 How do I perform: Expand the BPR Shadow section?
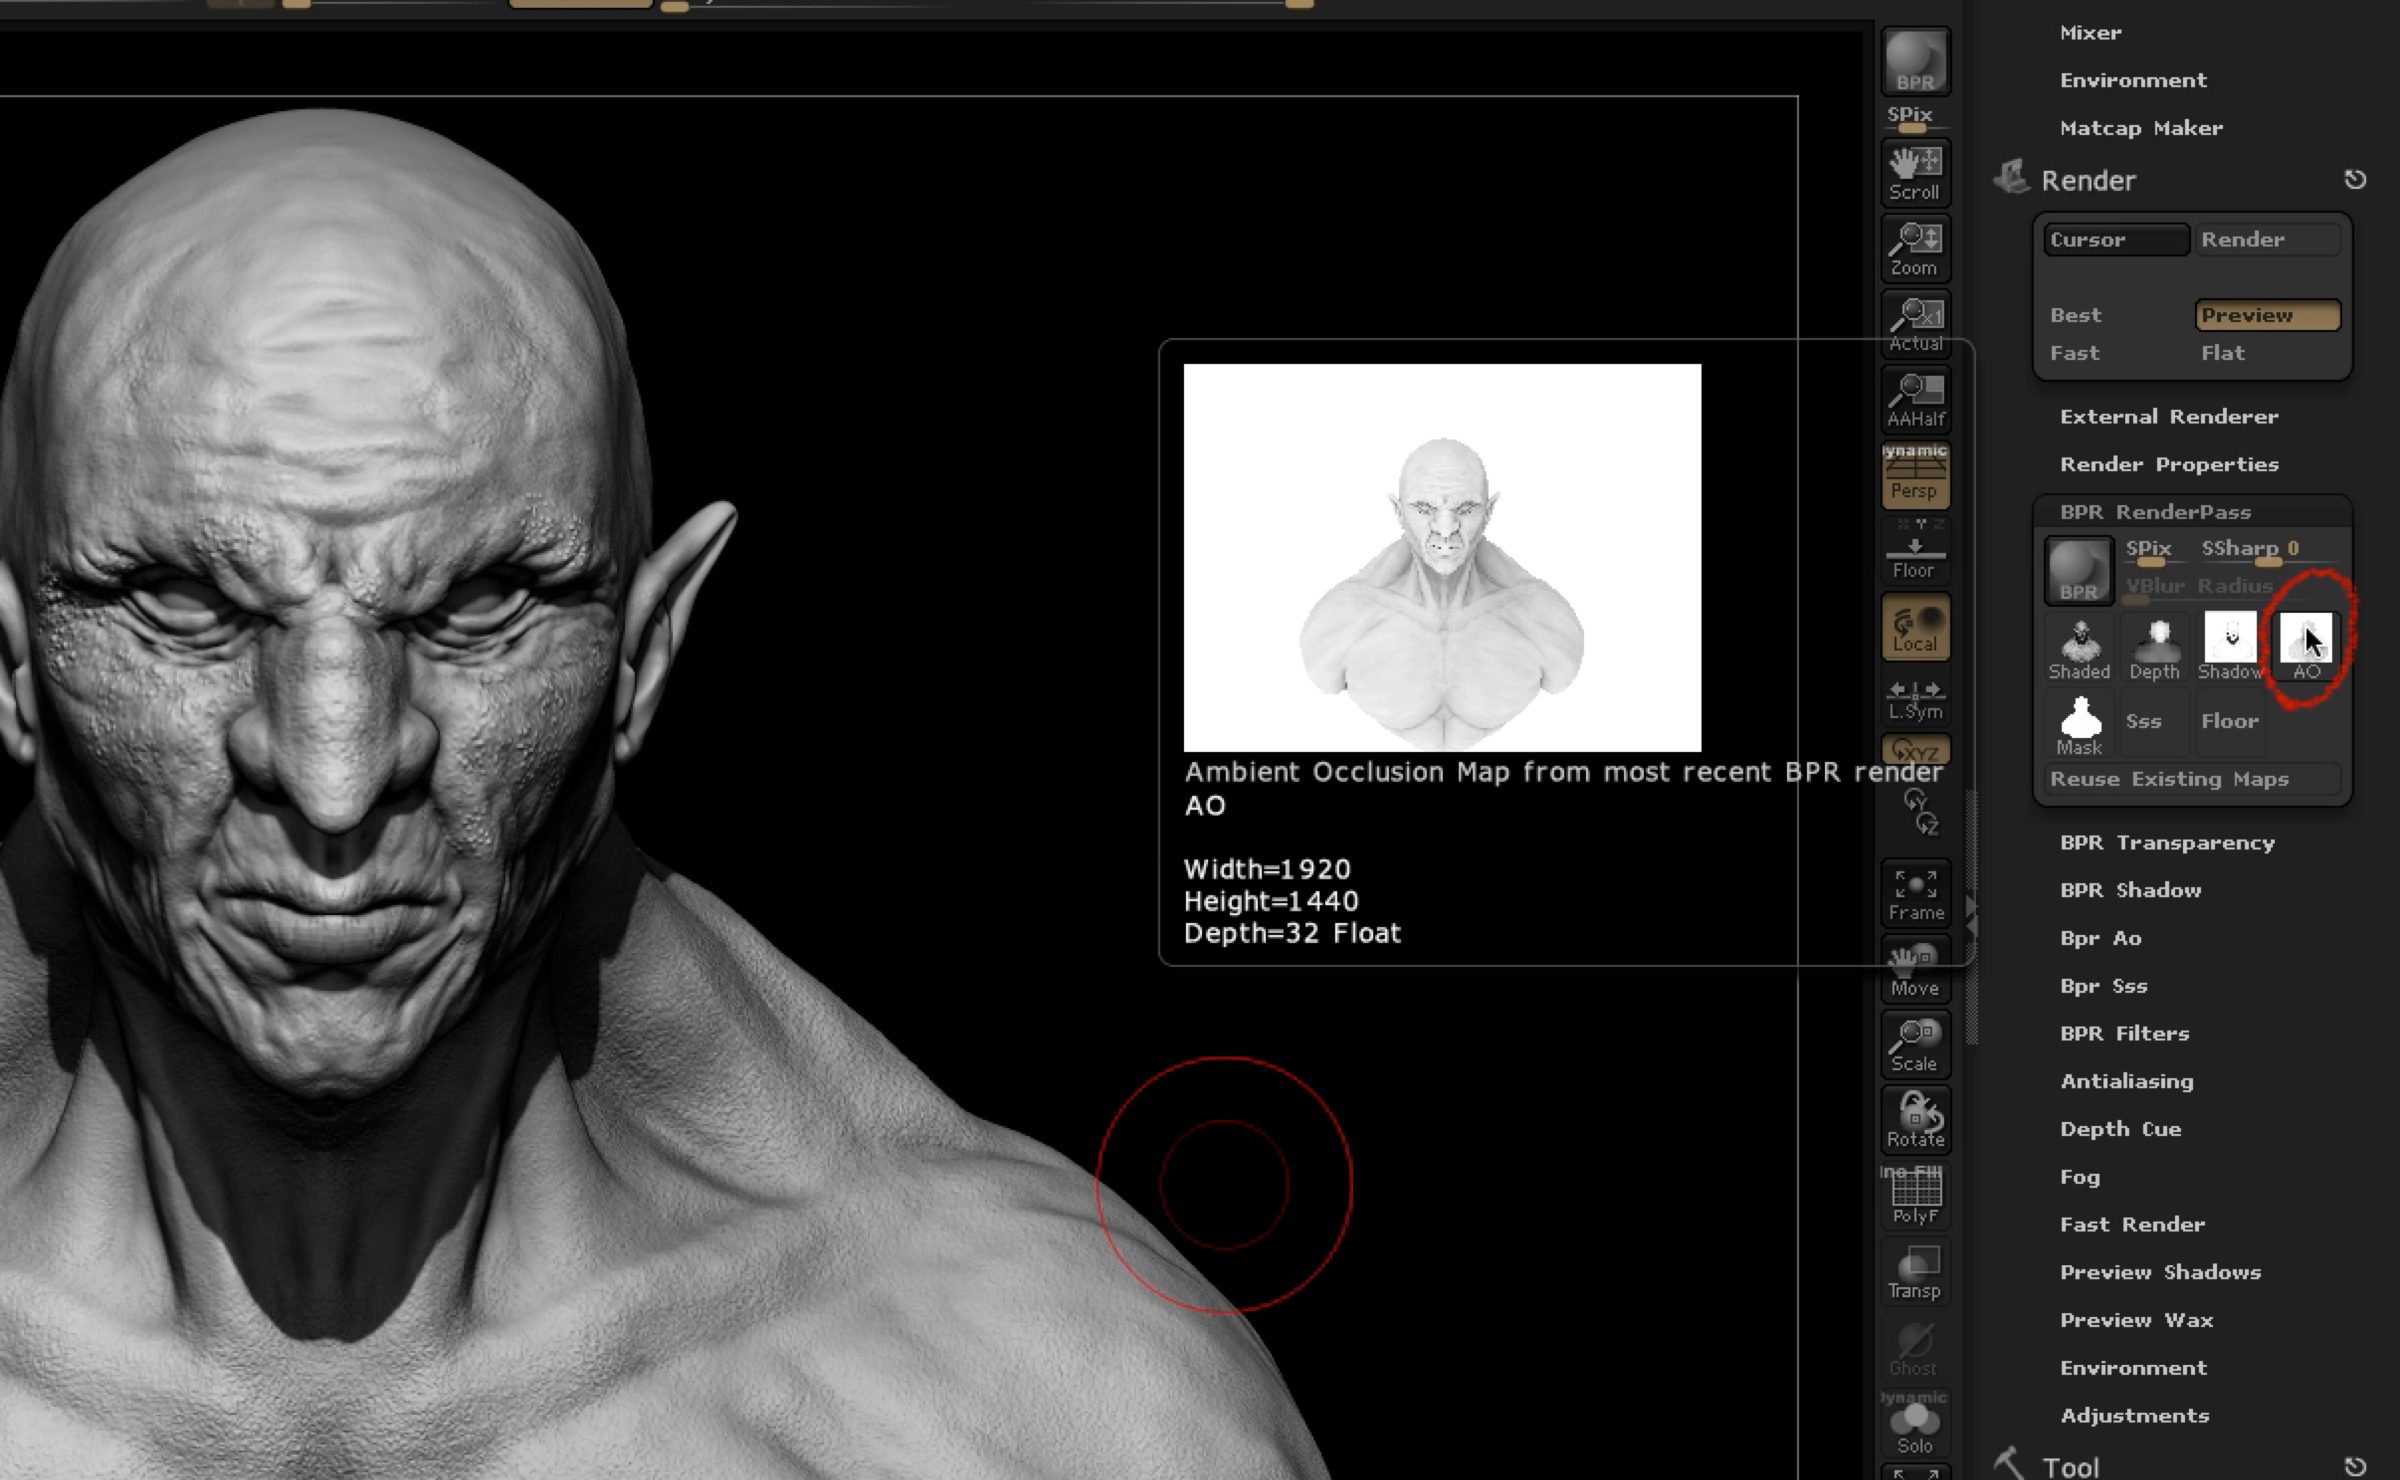2130,890
